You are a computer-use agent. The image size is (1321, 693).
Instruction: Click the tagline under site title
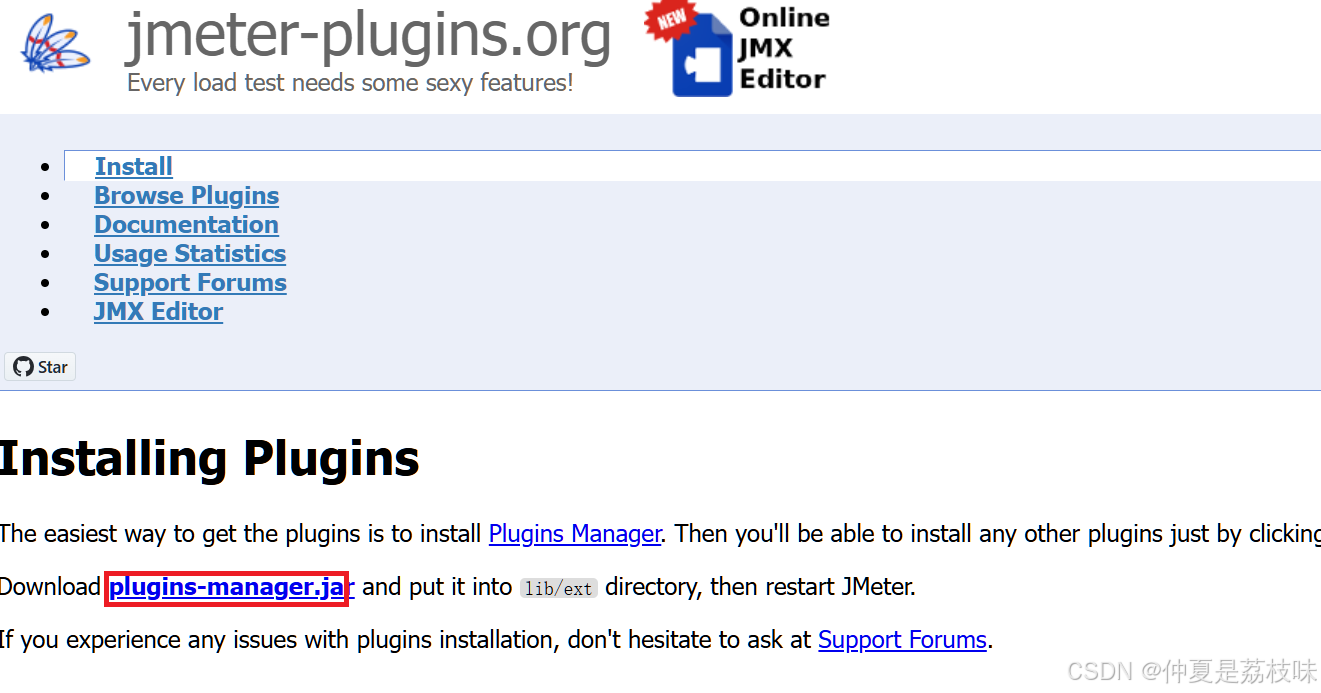coord(350,83)
